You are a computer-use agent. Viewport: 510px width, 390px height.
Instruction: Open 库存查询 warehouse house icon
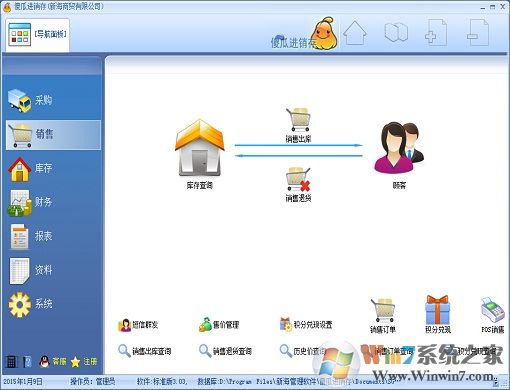(200, 154)
